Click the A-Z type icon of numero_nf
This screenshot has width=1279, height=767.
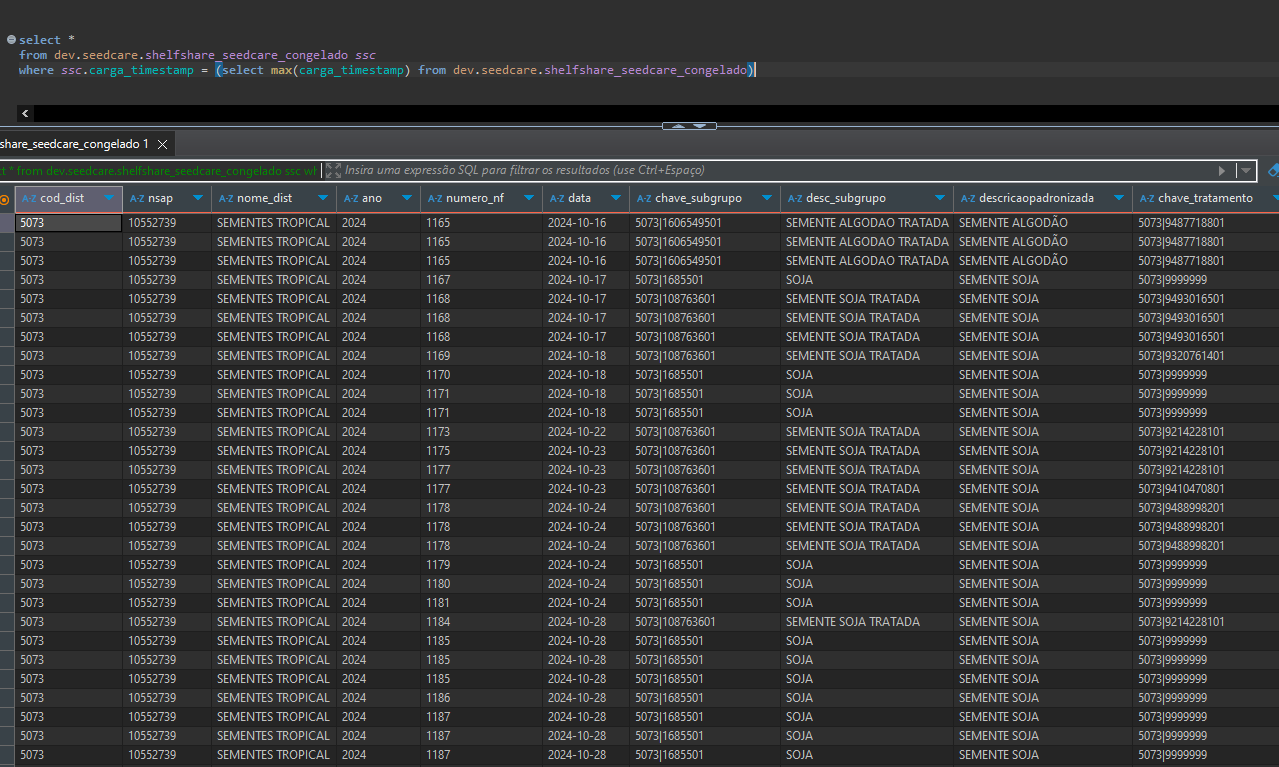(435, 199)
